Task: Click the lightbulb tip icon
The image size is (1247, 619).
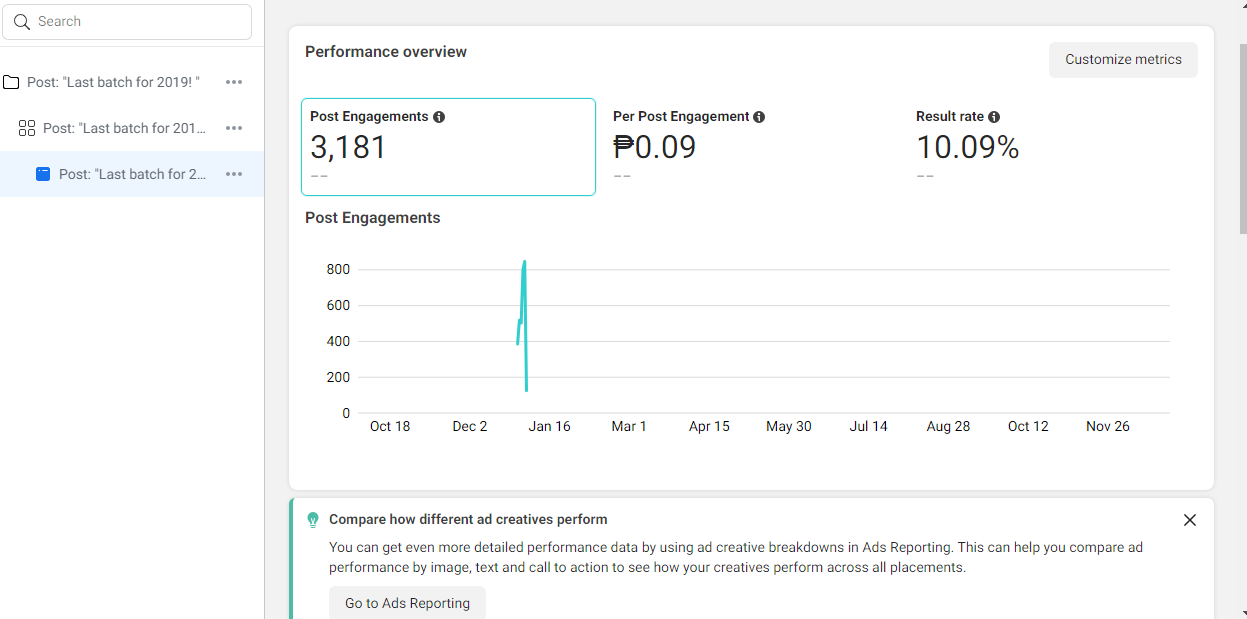Action: click(313, 520)
